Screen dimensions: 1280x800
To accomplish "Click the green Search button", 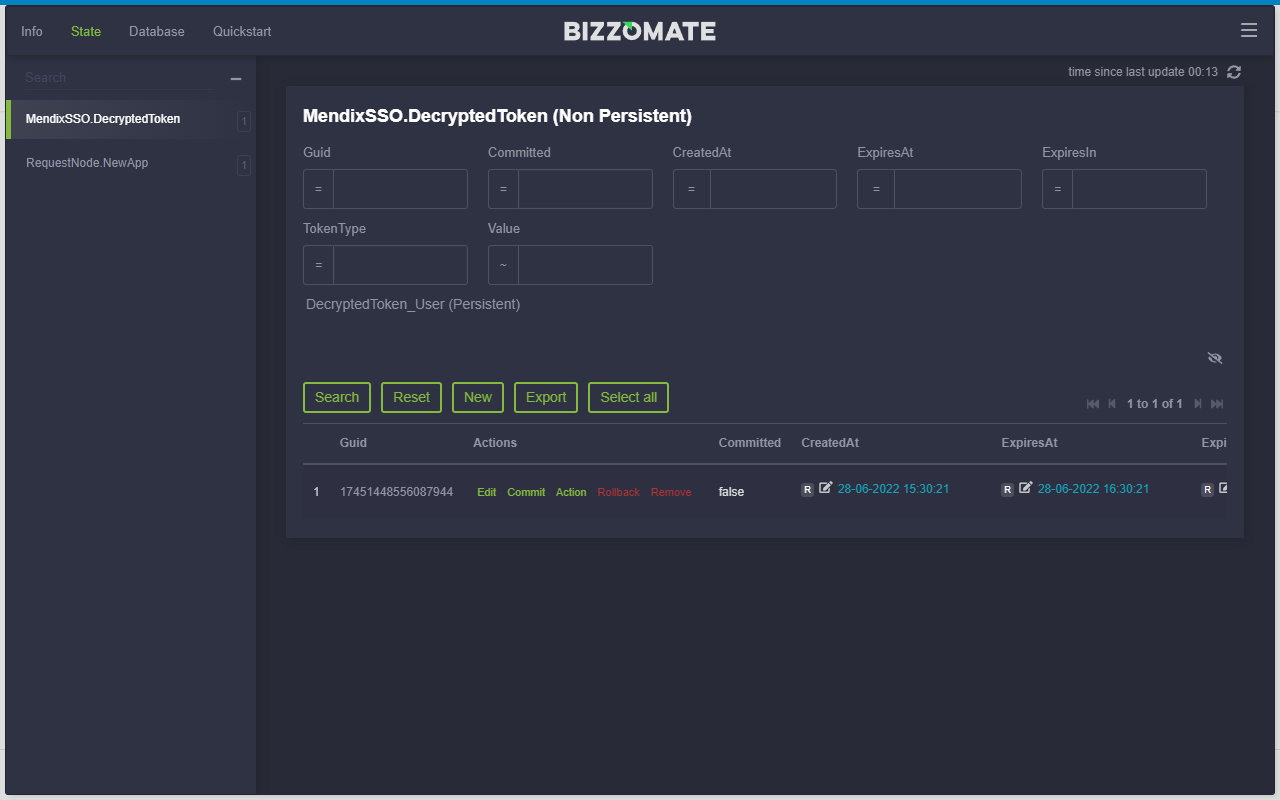I will tap(337, 397).
